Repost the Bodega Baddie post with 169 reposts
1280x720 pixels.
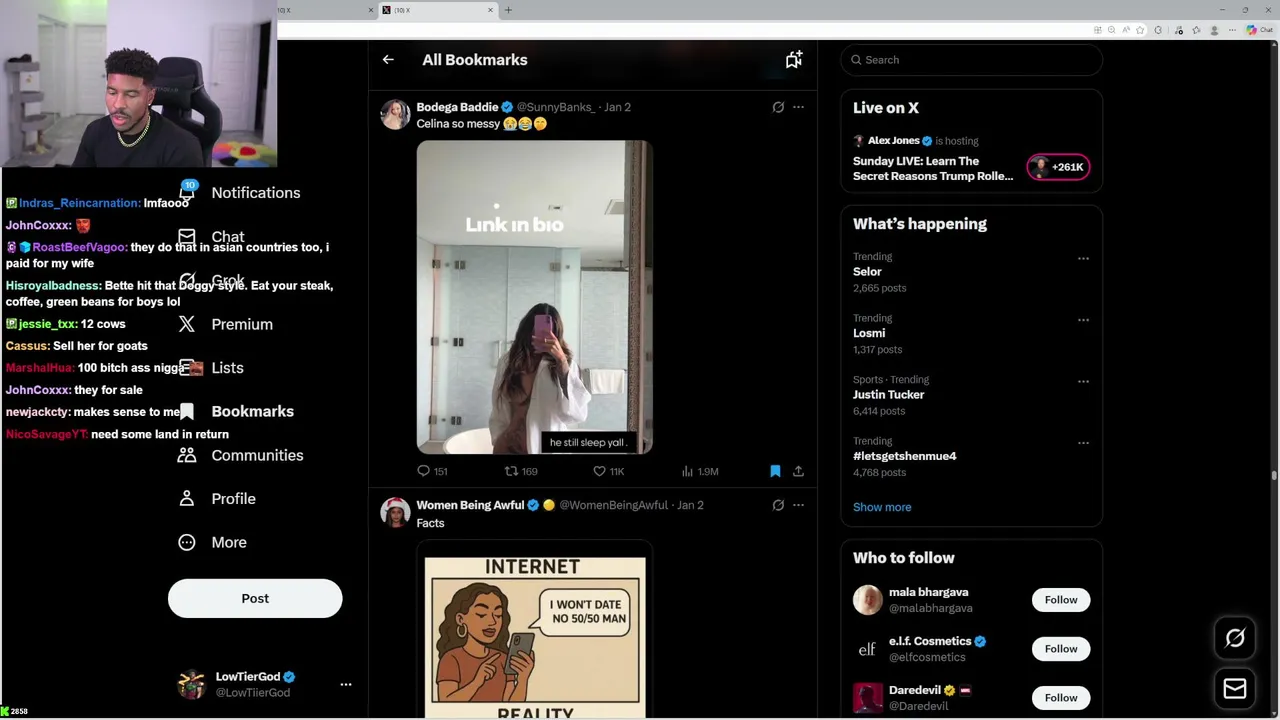521,471
